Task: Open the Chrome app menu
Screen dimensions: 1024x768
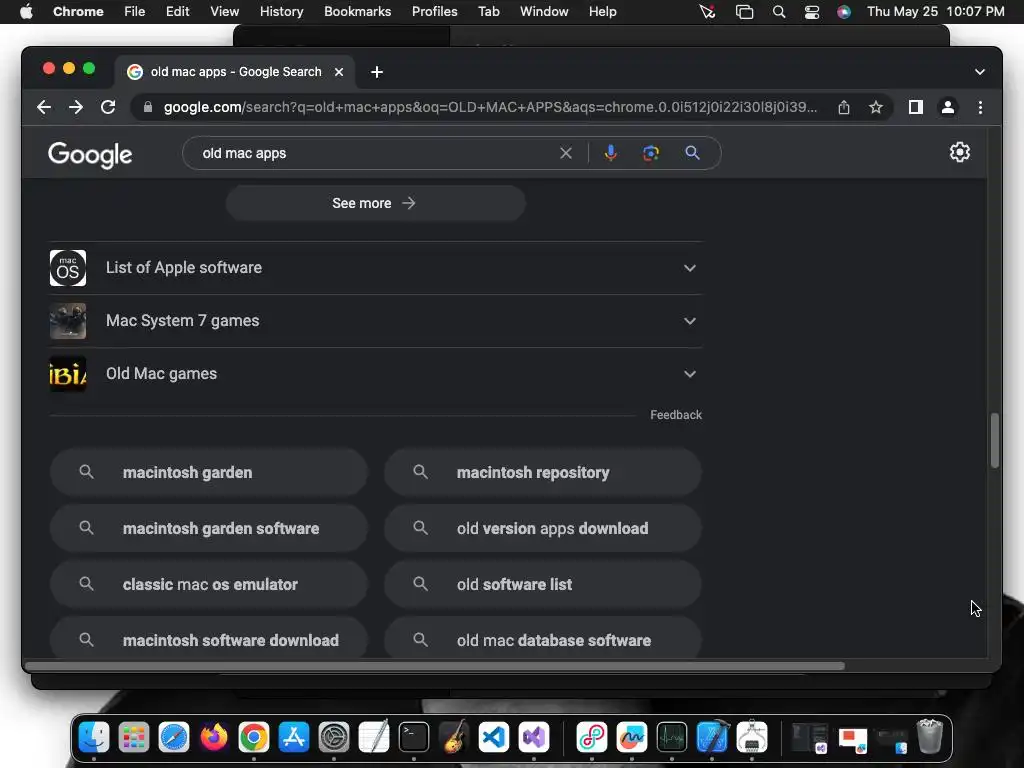Action: (x=78, y=11)
